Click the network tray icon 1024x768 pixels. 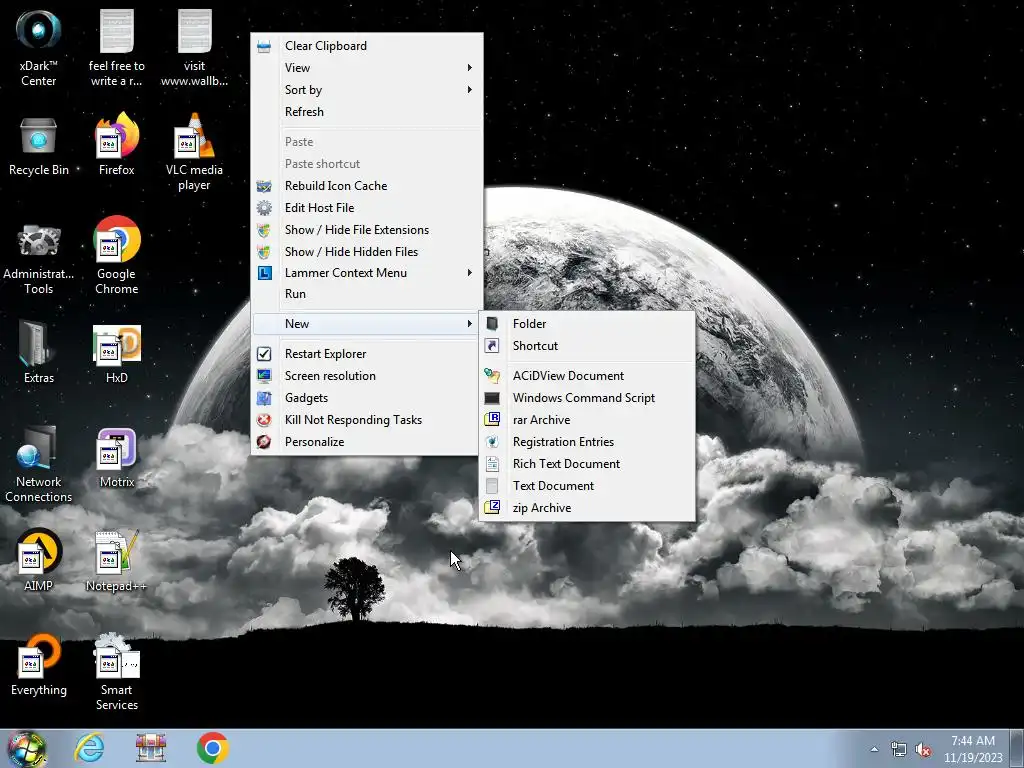tap(899, 750)
